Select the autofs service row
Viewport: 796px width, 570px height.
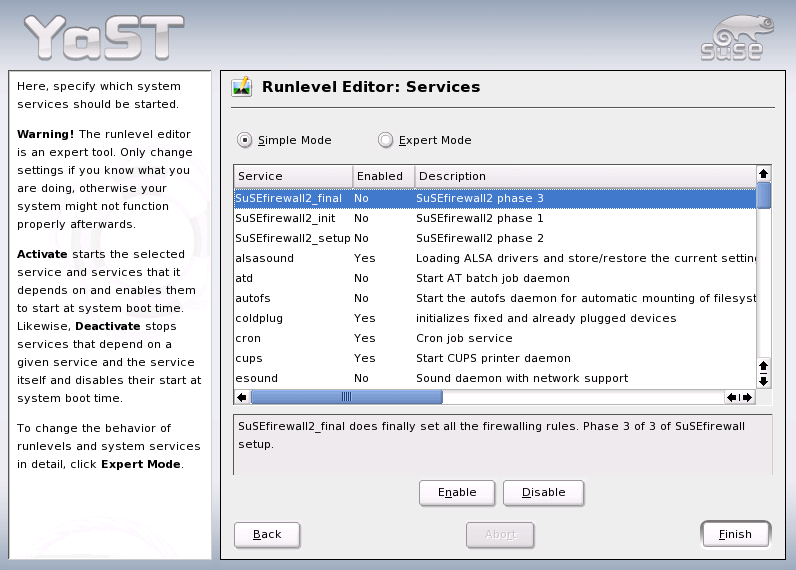click(495, 298)
